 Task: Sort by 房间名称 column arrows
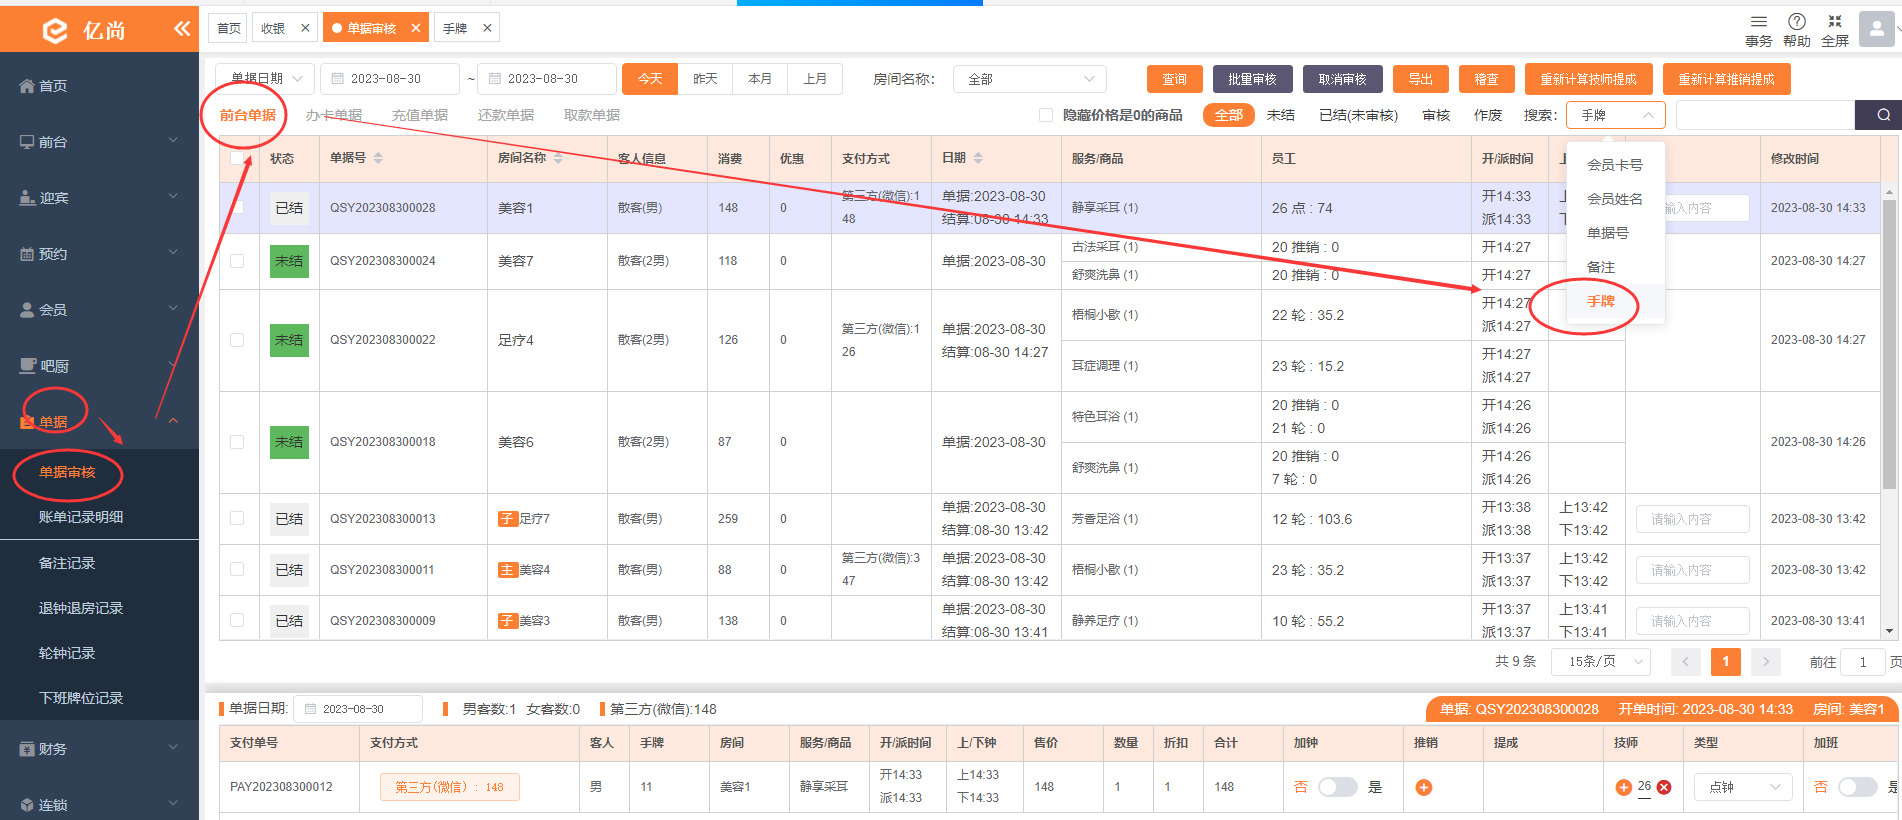558,158
